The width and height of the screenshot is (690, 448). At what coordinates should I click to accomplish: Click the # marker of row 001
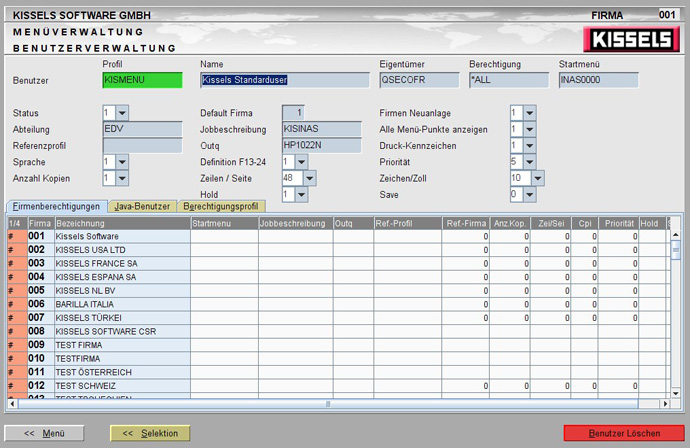click(x=17, y=236)
